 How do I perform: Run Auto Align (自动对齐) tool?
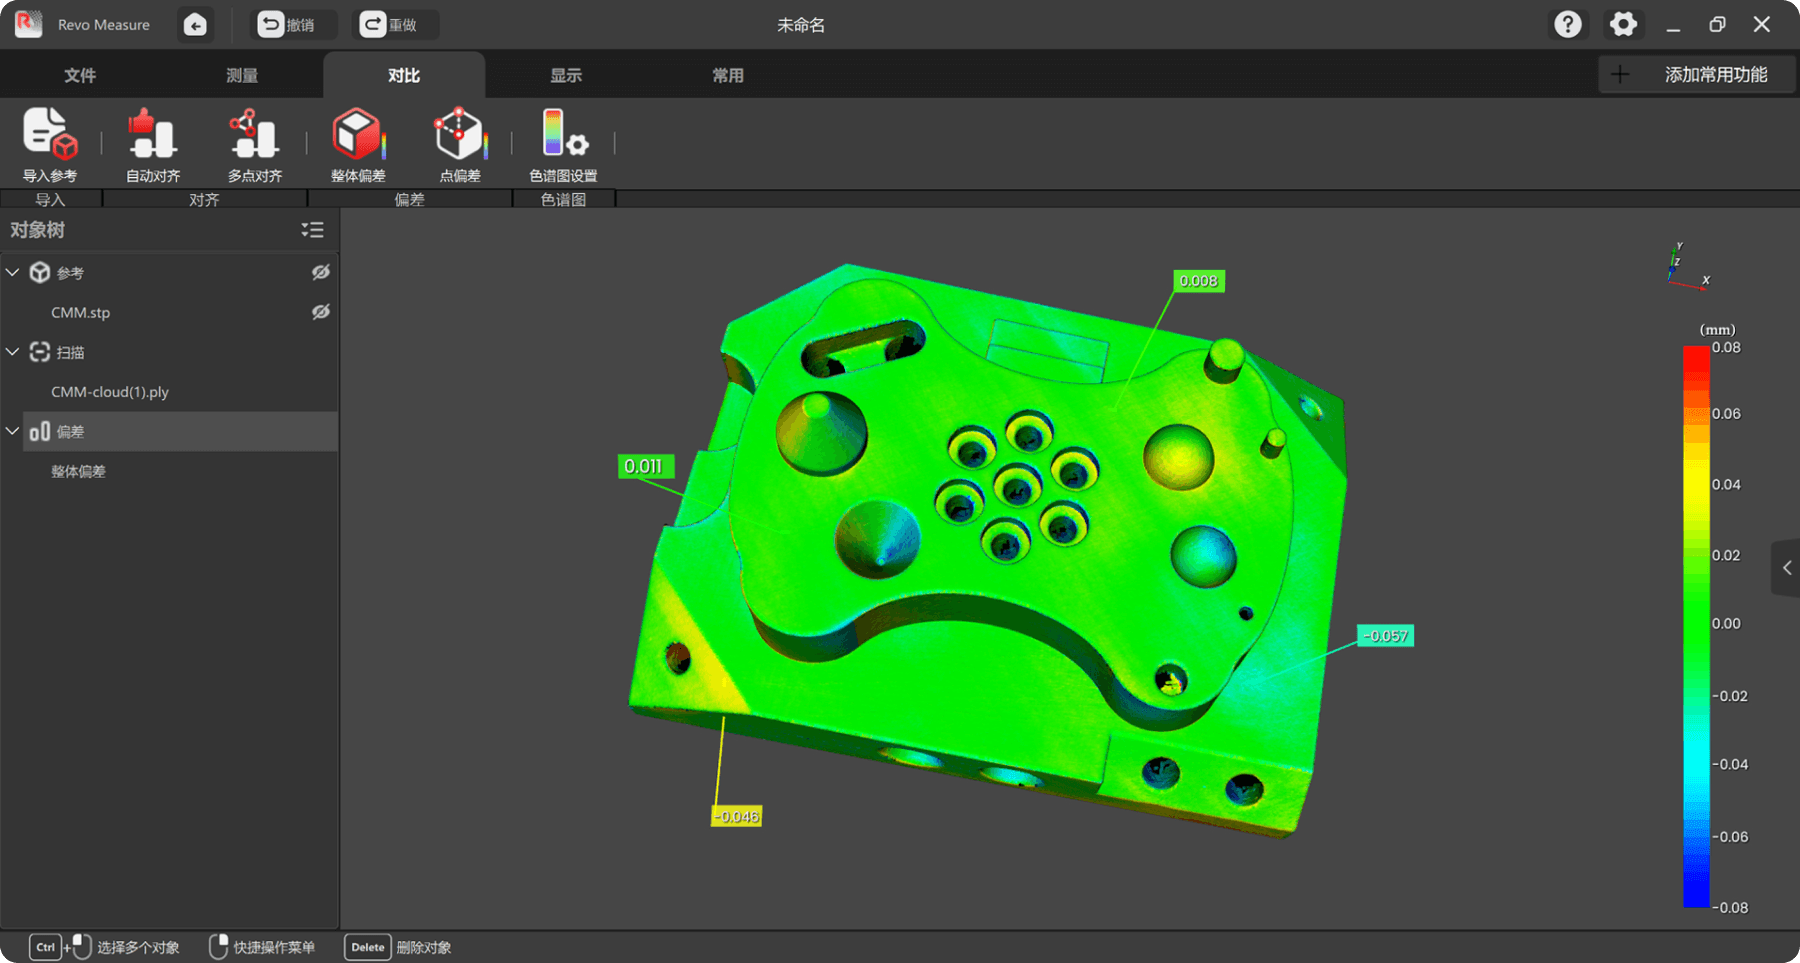[152, 136]
